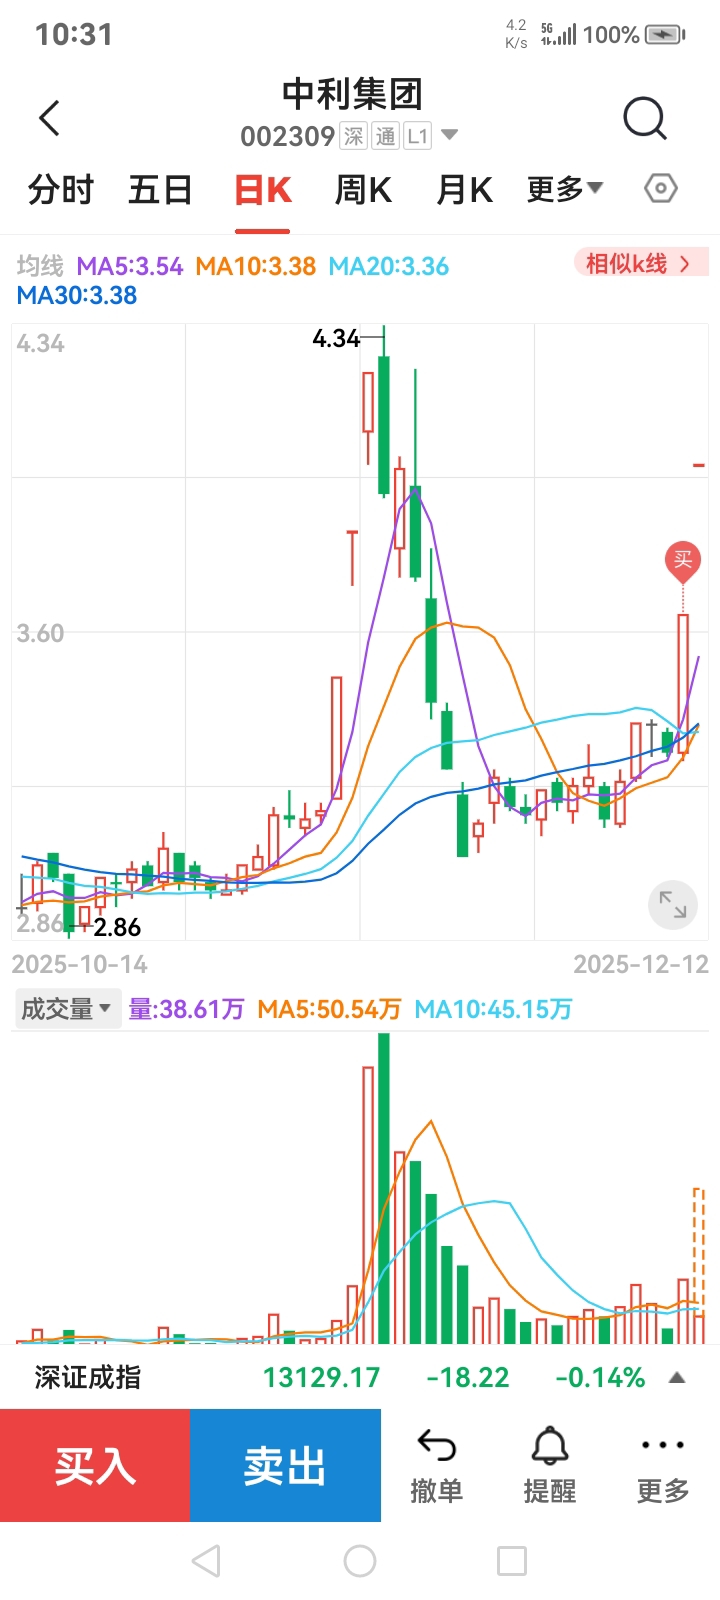720x1600 pixels.
Task: Open 相似k线 link
Action: pos(640,263)
